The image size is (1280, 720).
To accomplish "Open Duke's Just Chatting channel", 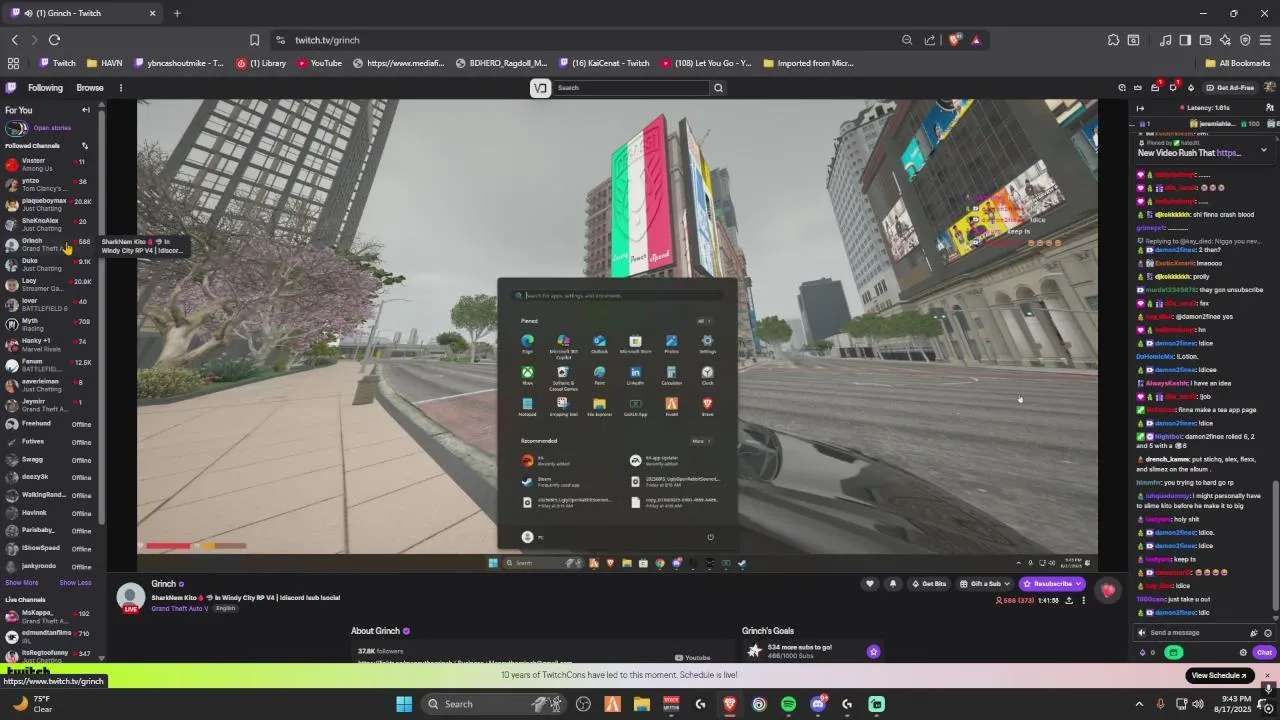I will pos(48,265).
